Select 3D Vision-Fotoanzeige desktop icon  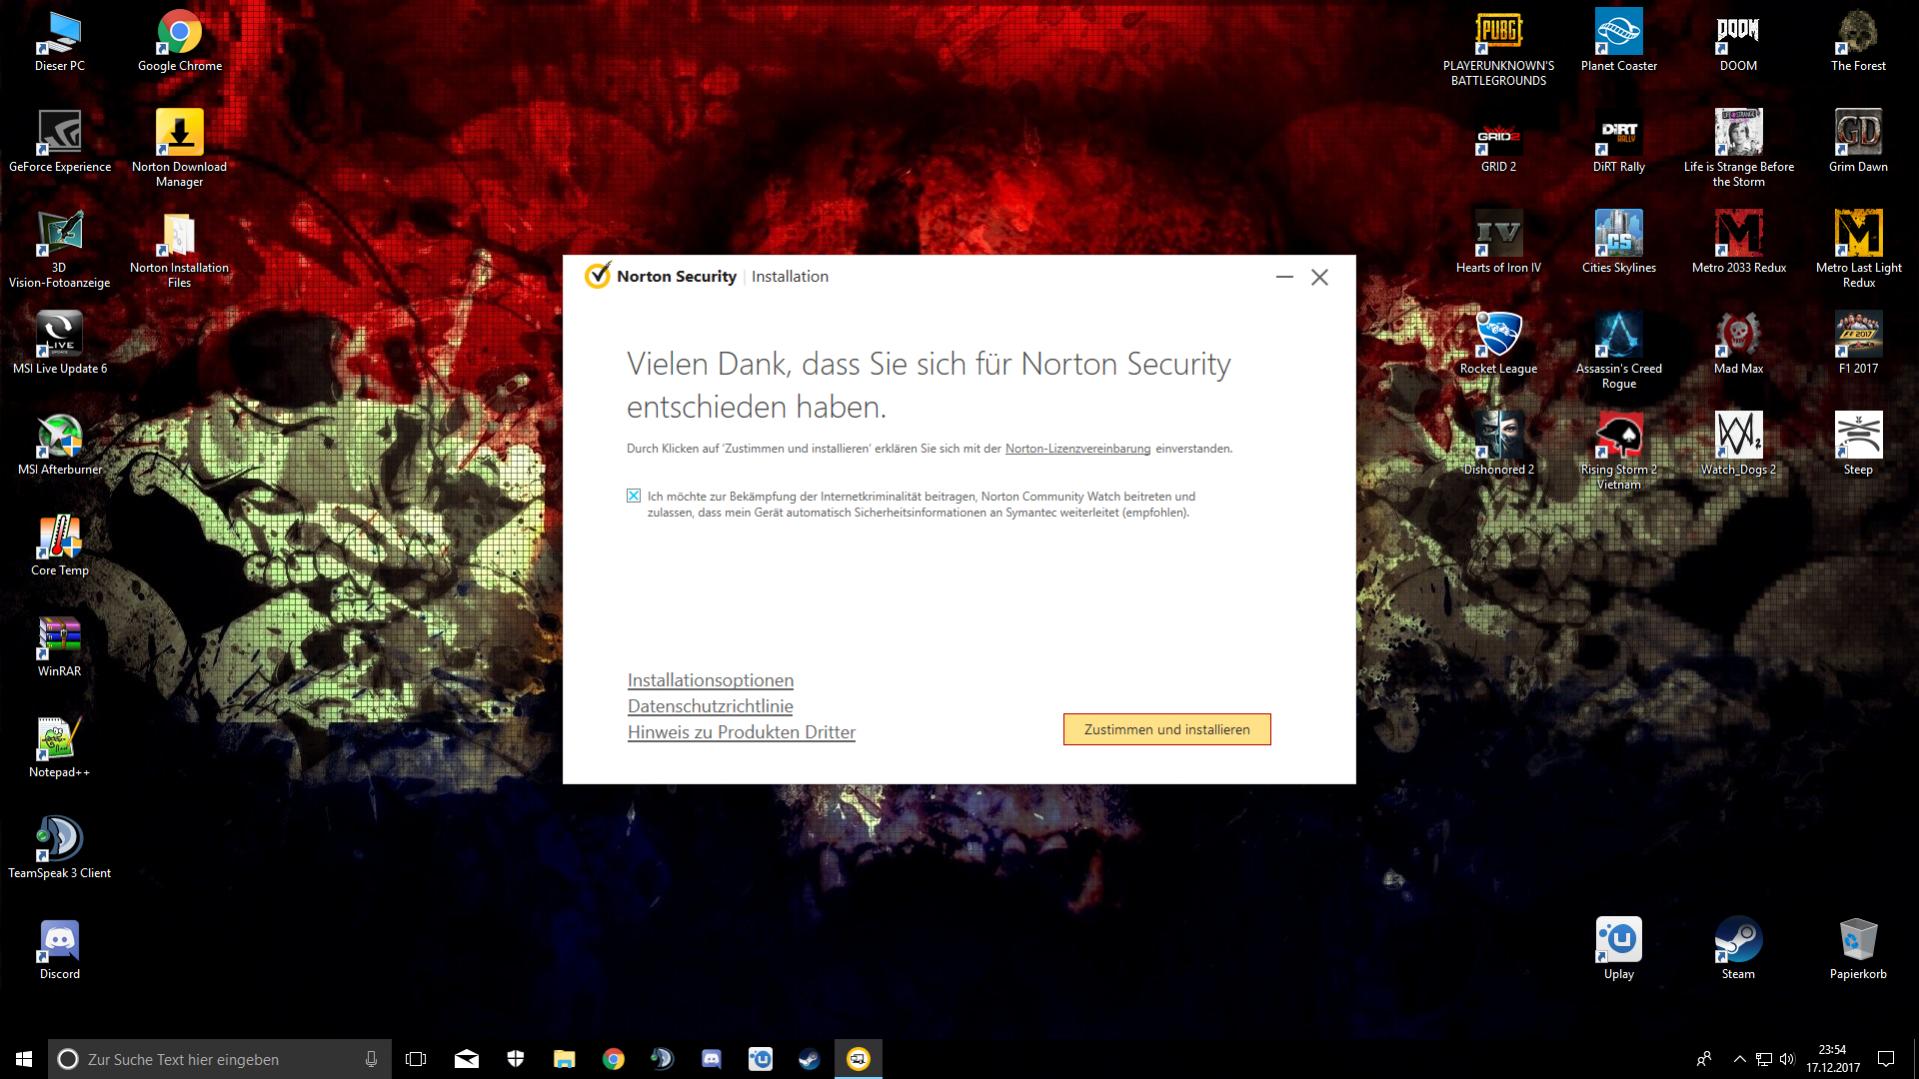[x=60, y=250]
